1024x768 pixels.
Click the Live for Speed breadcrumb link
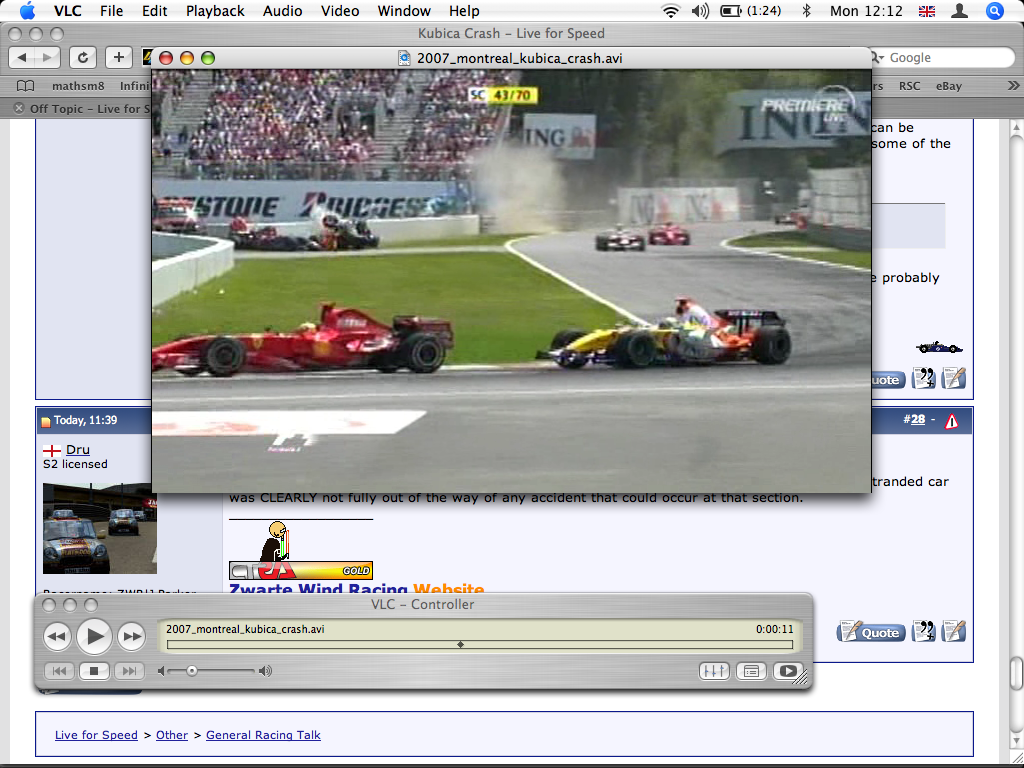96,735
